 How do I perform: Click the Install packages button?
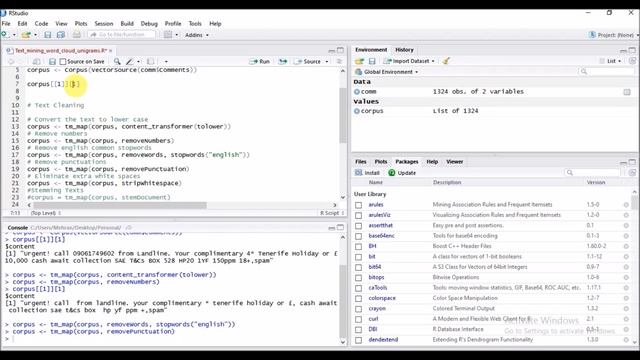[x=367, y=173]
